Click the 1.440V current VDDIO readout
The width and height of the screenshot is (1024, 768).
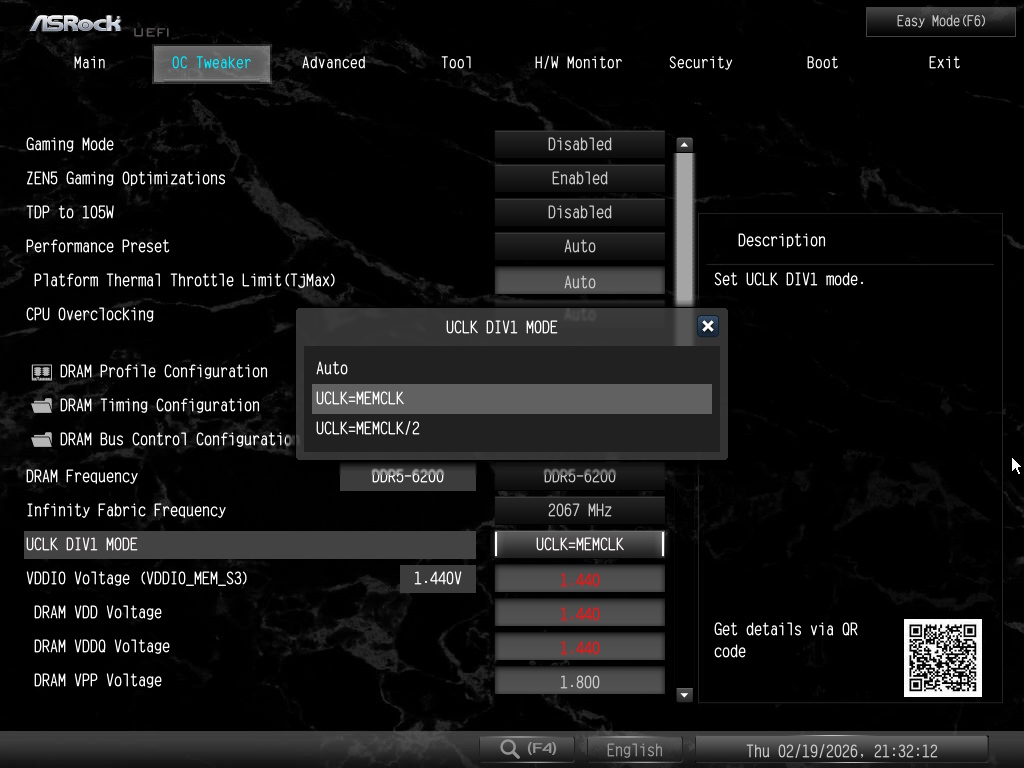pyautogui.click(x=438, y=579)
